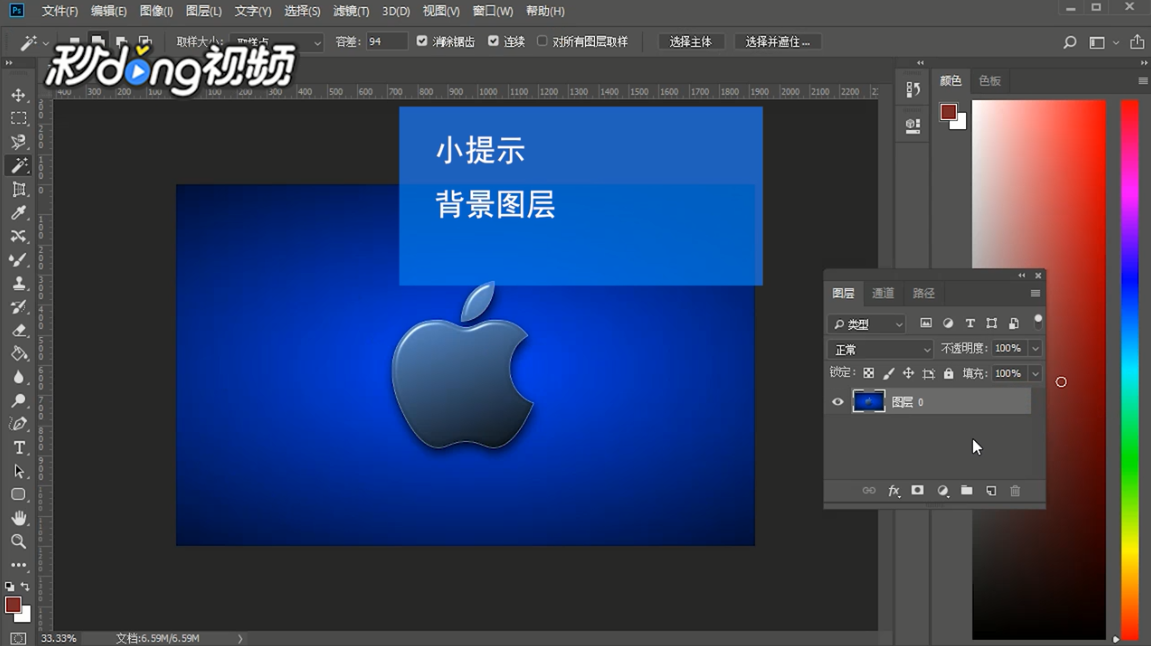
Task: Open the 选择(S) menu
Action: [302, 11]
